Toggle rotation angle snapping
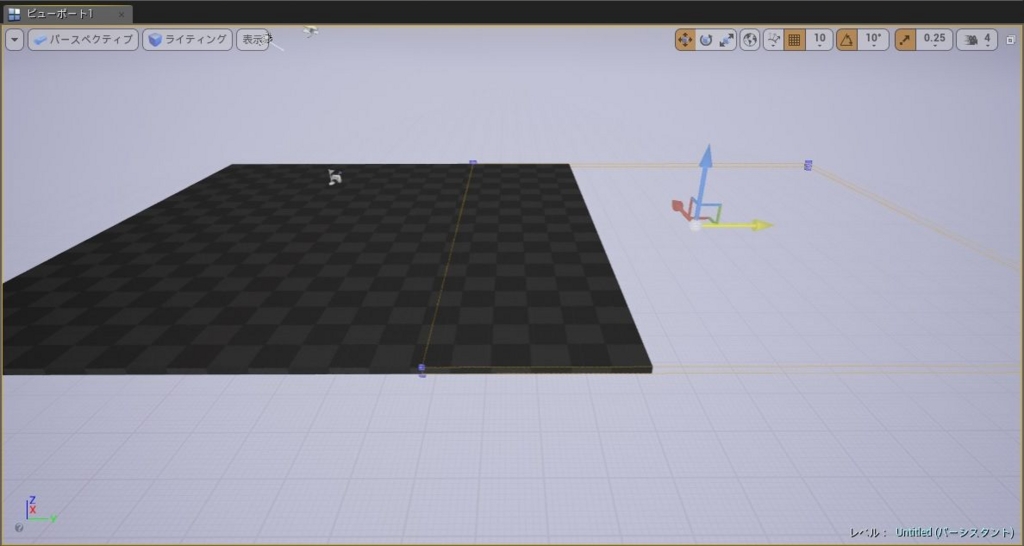Screen dimensions: 1024x546 pos(847,40)
